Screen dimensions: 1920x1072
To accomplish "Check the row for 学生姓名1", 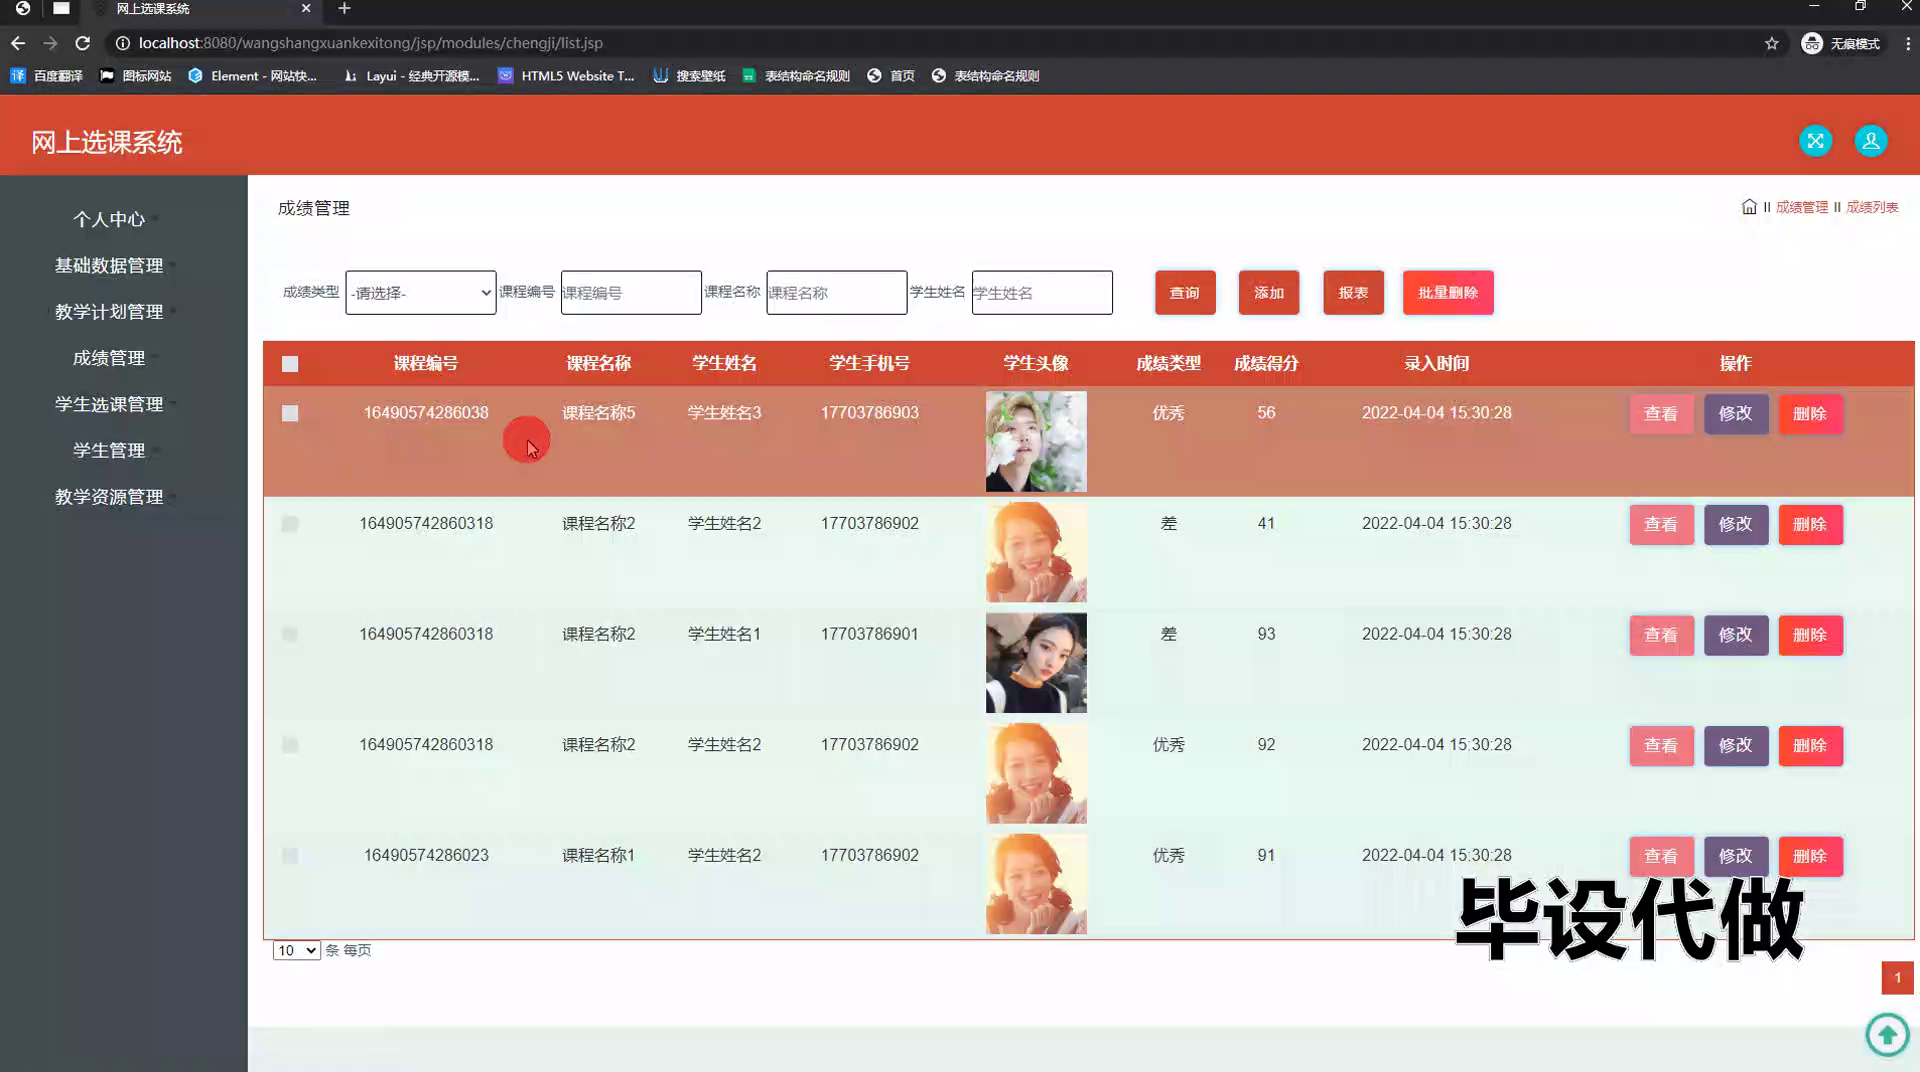I will (290, 634).
